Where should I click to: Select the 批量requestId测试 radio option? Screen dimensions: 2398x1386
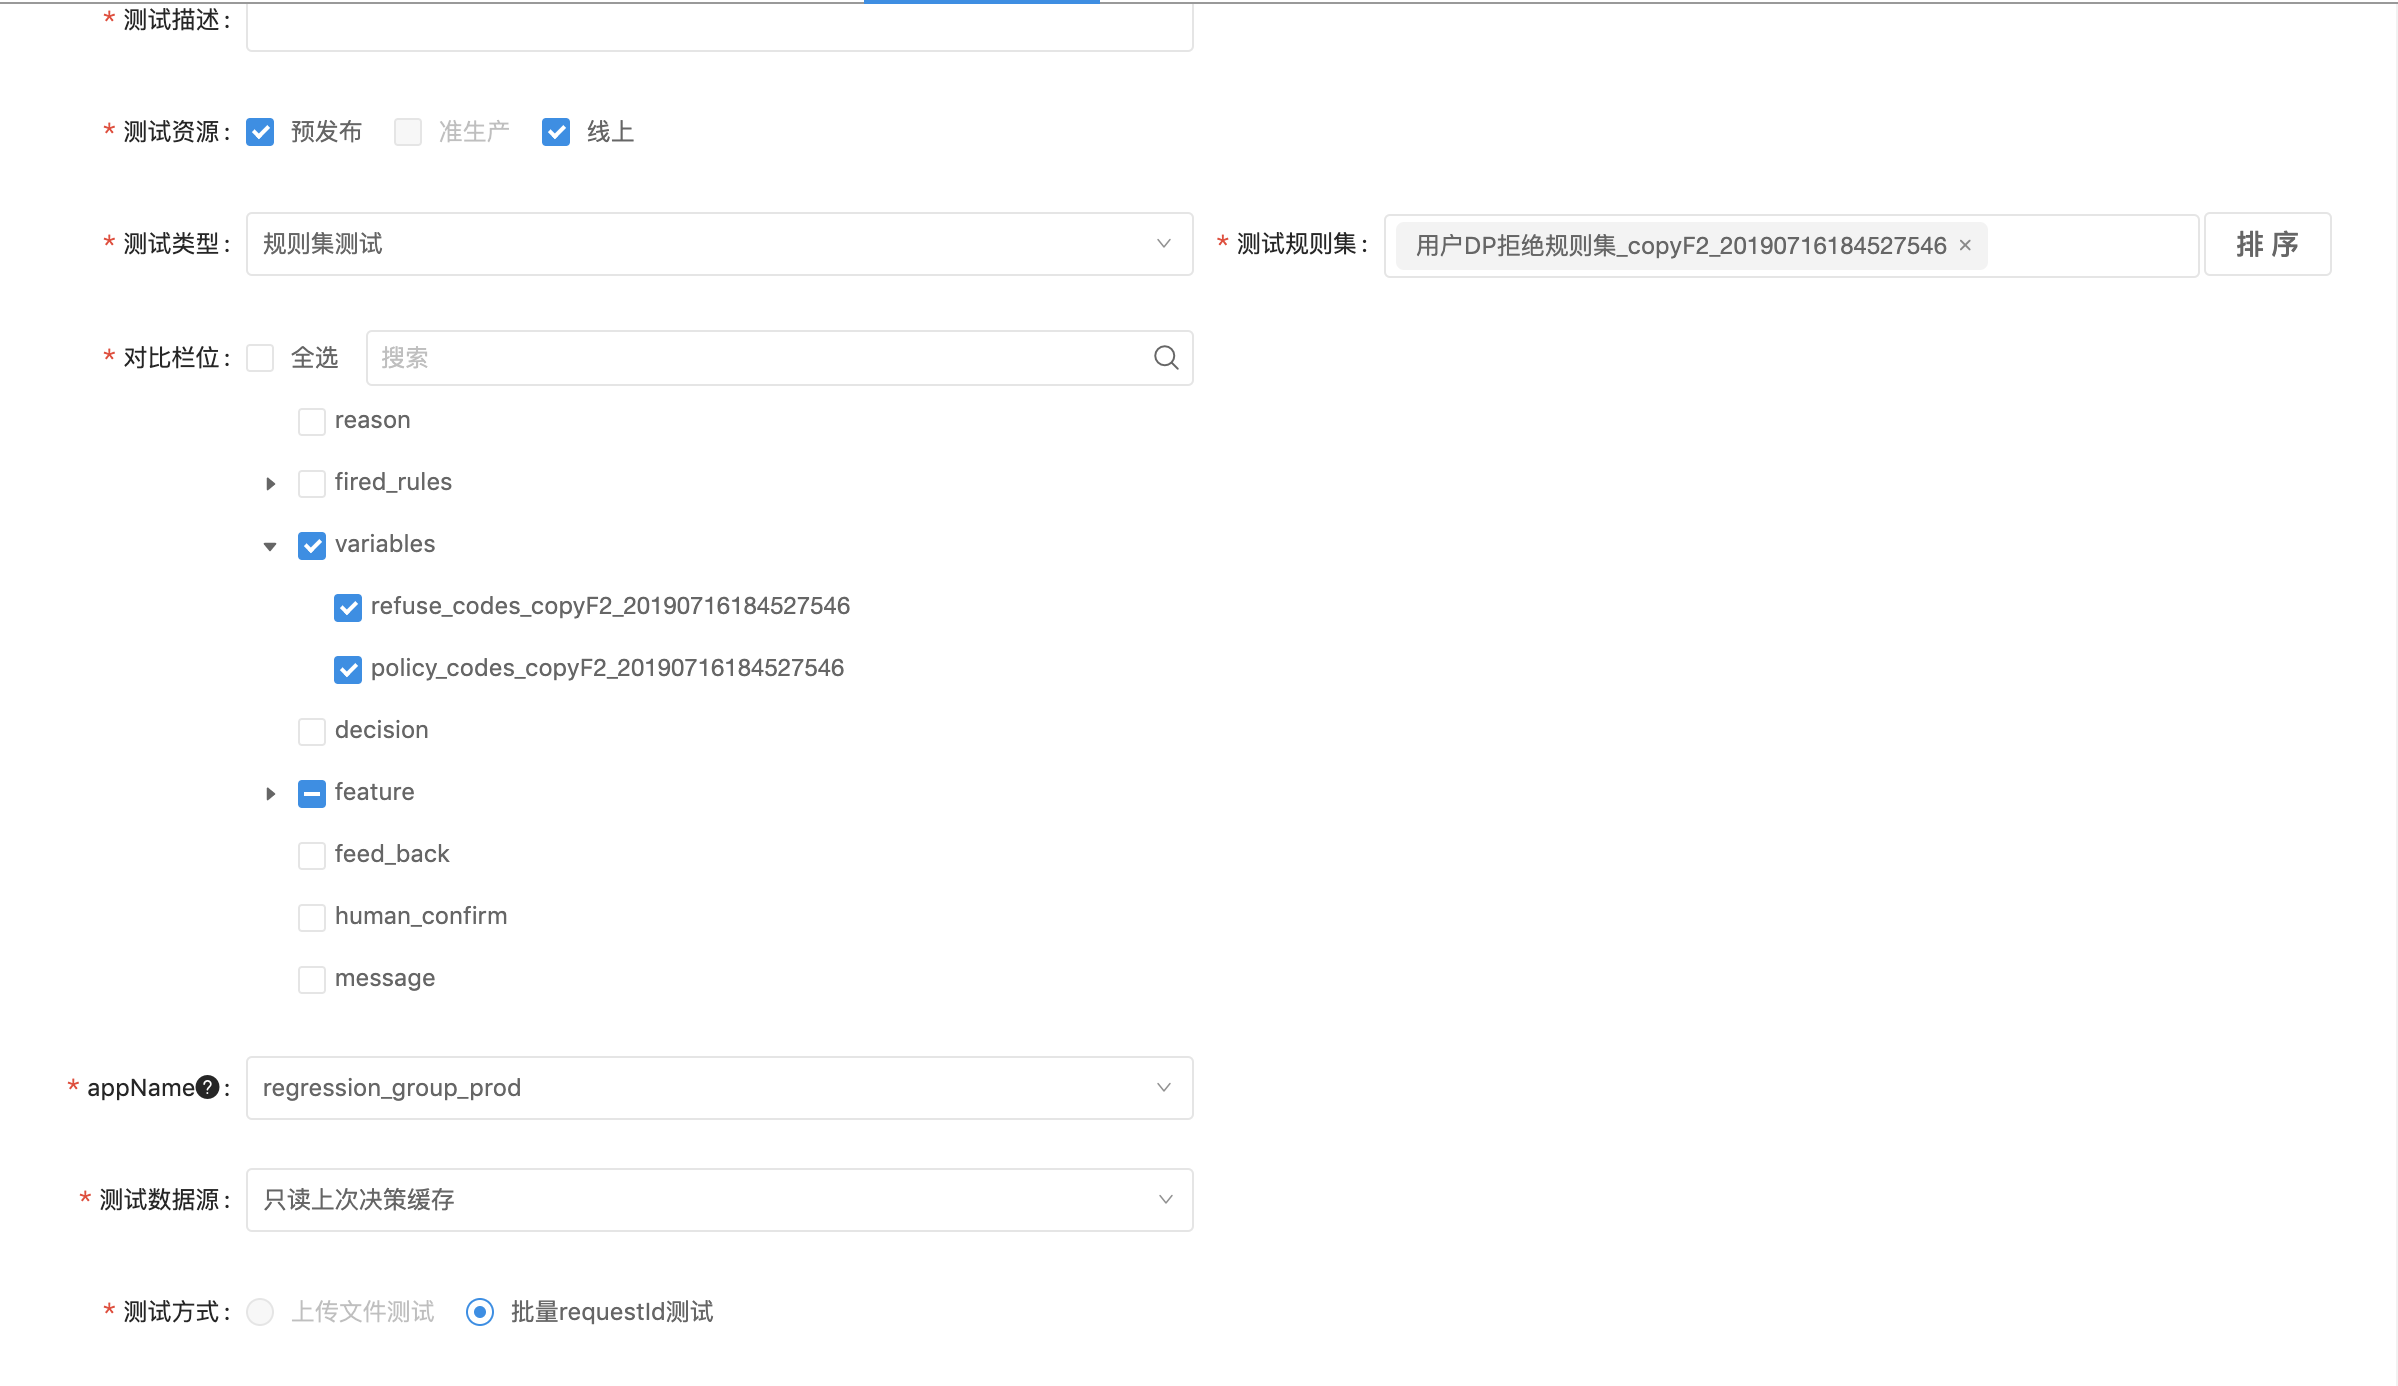coord(480,1312)
